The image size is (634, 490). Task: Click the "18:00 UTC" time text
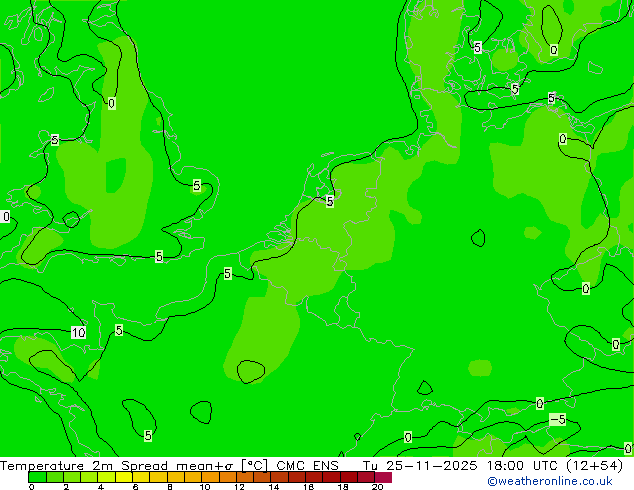(x=524, y=466)
